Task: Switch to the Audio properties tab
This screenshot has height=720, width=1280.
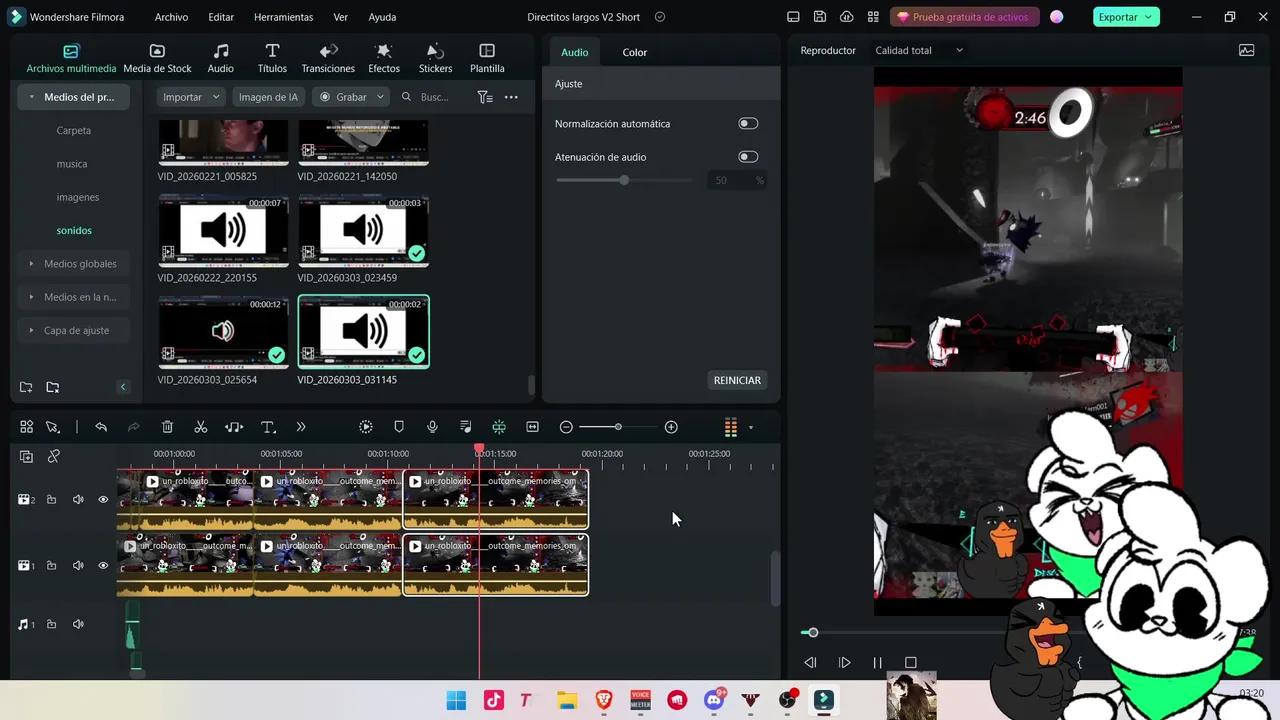Action: pyautogui.click(x=575, y=52)
